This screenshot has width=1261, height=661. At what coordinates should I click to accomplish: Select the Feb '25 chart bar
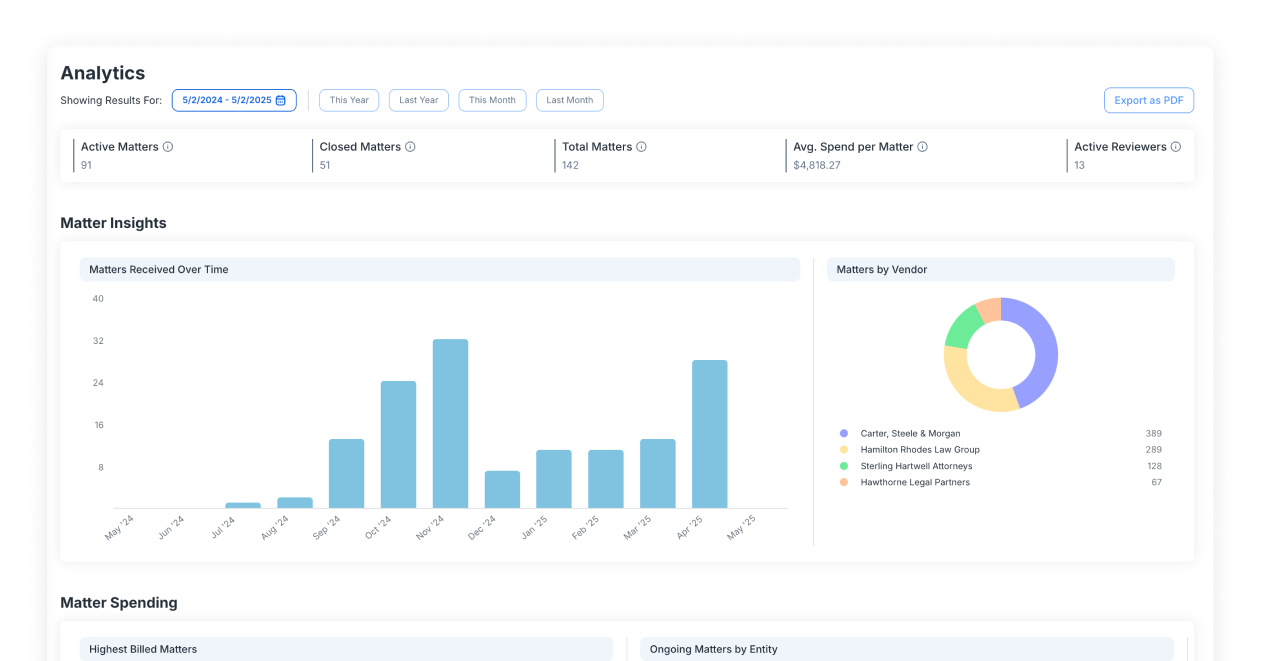(x=606, y=479)
